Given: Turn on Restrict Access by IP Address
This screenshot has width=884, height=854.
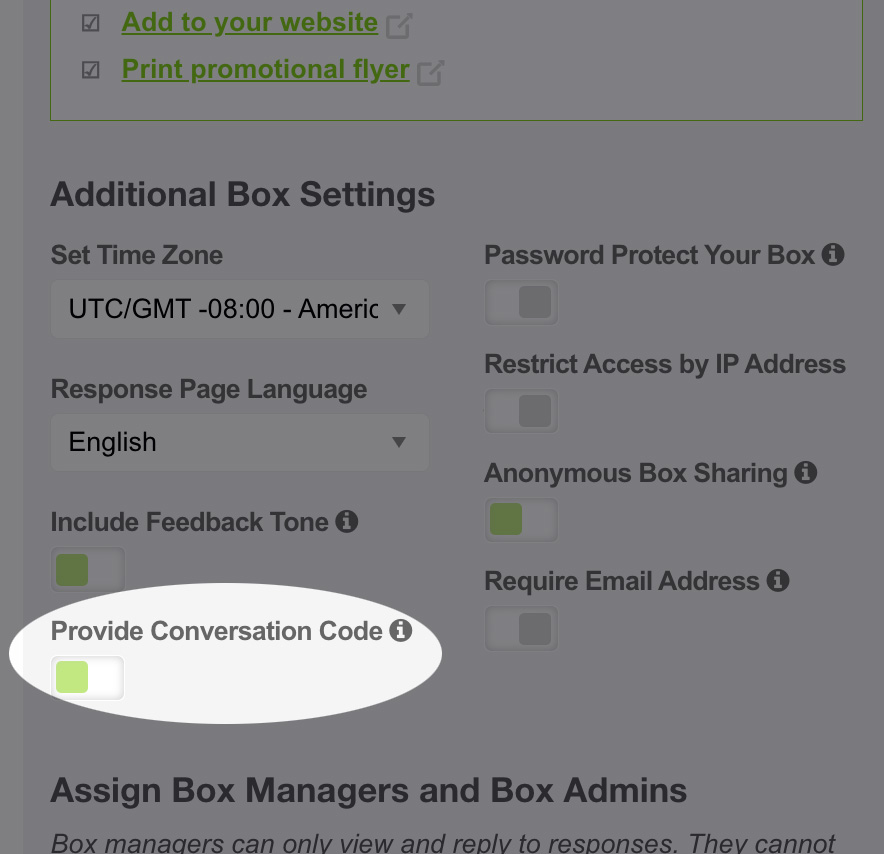Looking at the screenshot, I should [x=521, y=411].
